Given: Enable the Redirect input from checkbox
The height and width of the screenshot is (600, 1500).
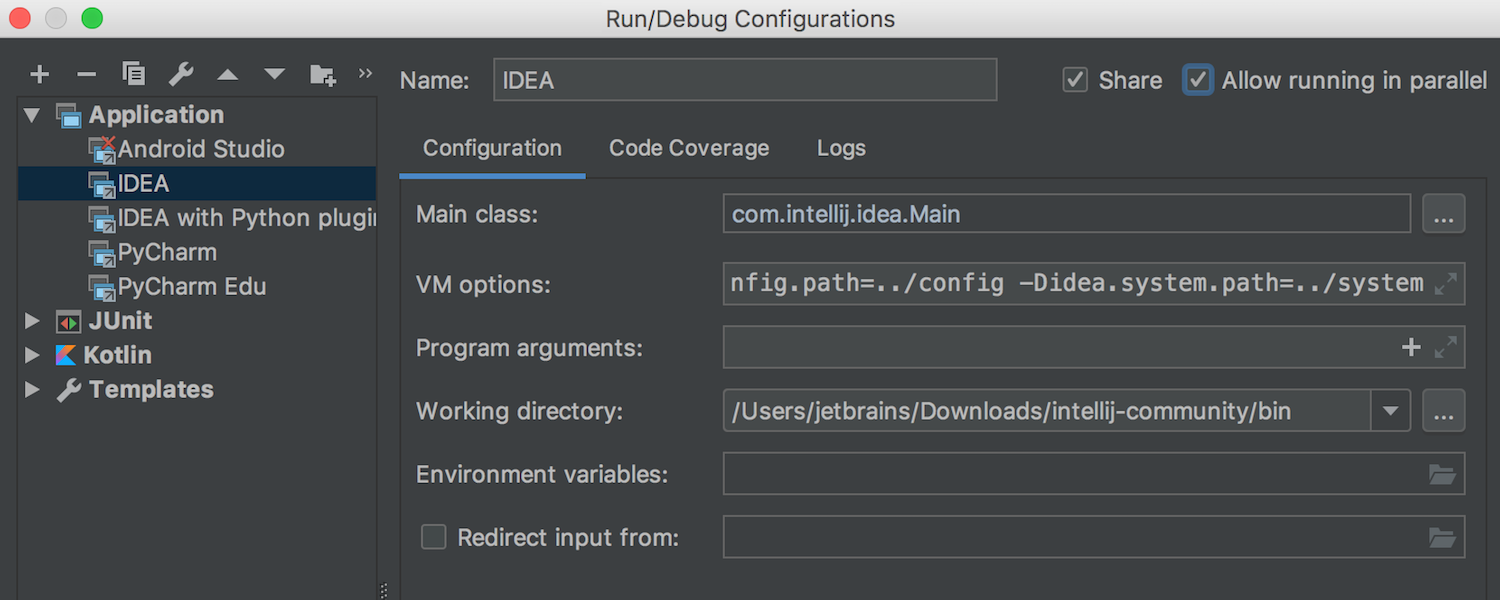Looking at the screenshot, I should coord(433,537).
